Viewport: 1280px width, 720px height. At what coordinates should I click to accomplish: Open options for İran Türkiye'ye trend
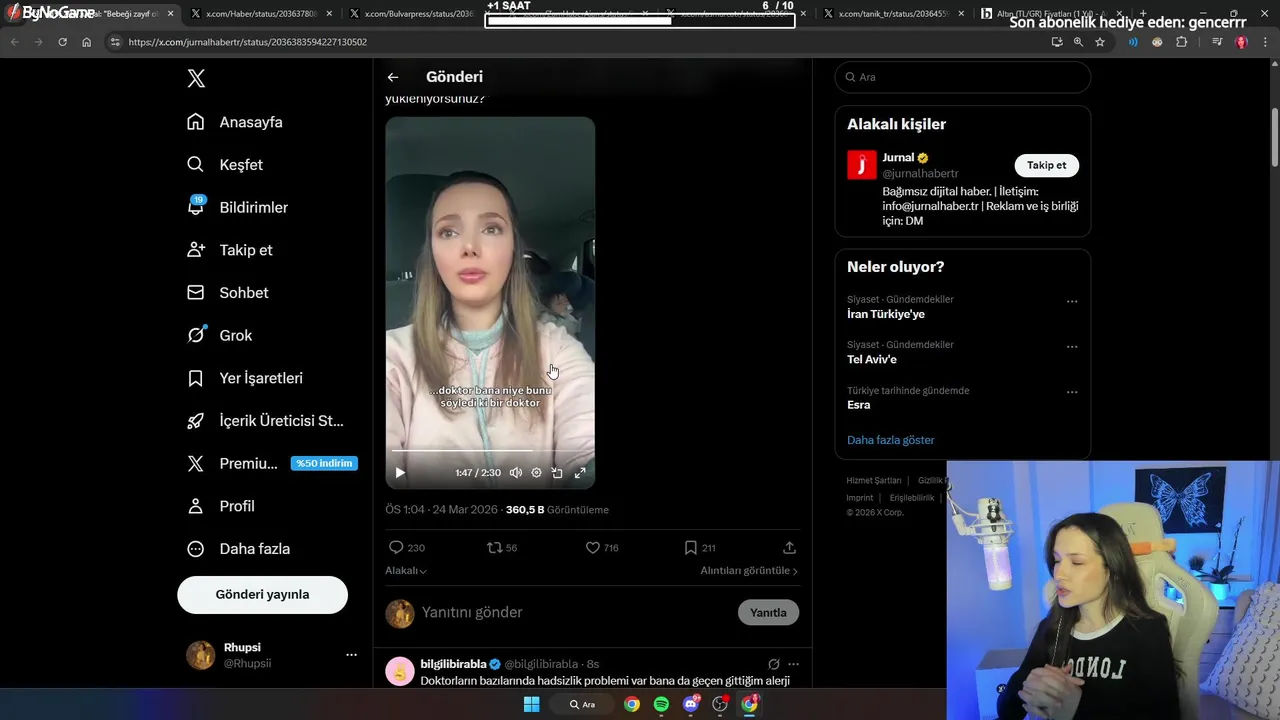[x=1072, y=301]
